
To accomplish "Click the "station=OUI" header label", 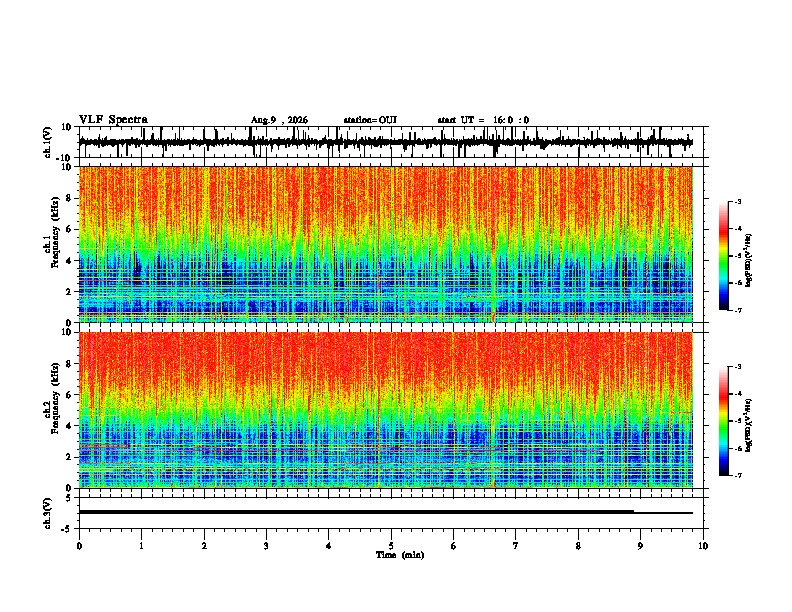I will coord(370,120).
